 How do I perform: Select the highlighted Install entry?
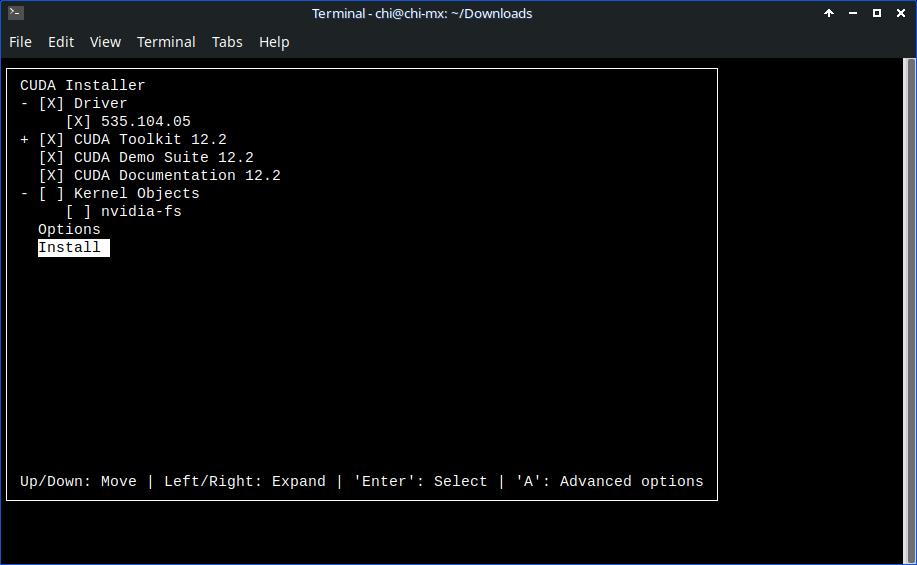tap(74, 247)
